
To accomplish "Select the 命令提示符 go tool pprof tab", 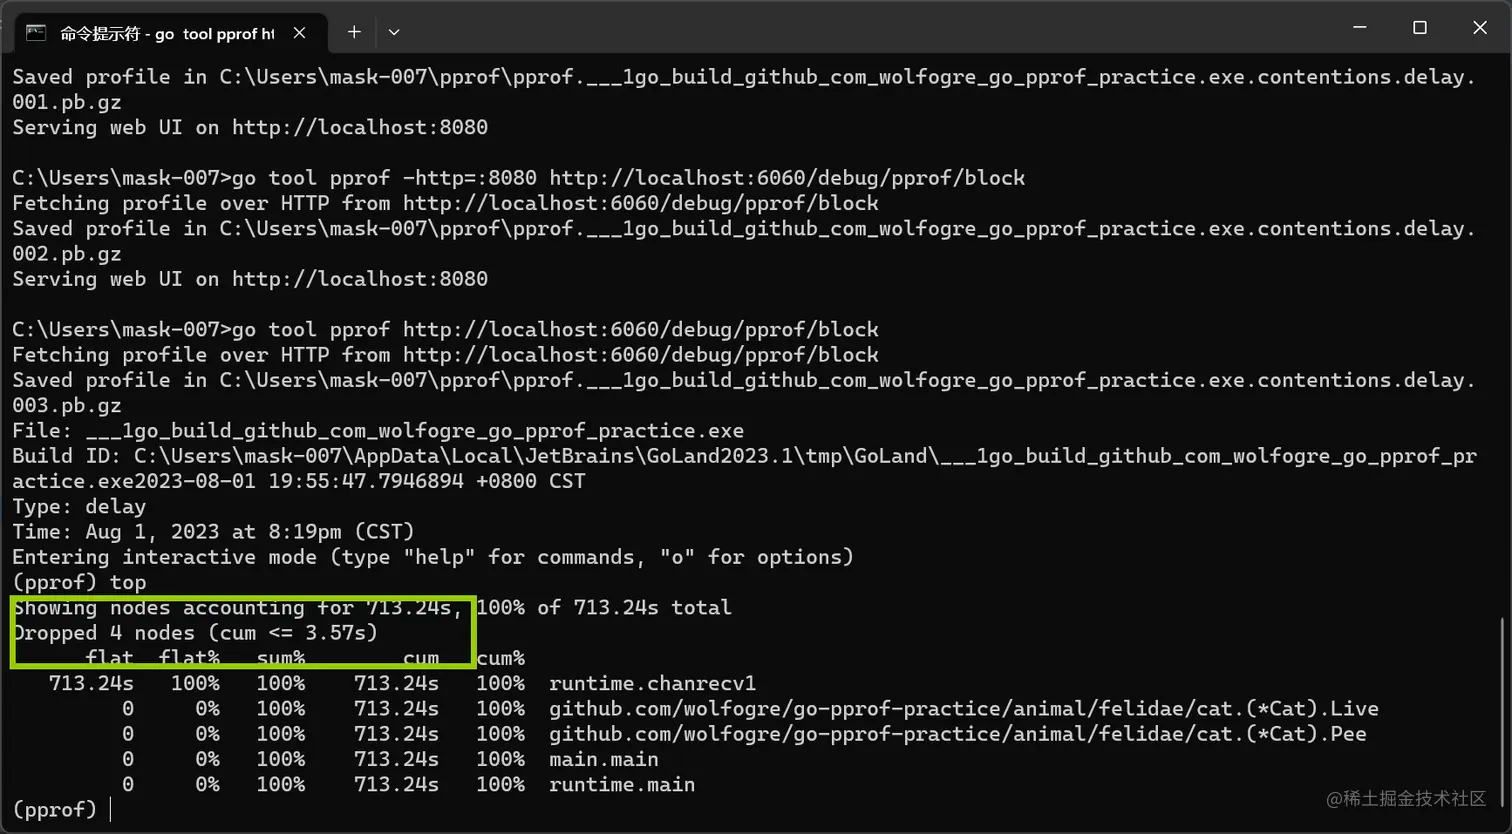I will [170, 33].
